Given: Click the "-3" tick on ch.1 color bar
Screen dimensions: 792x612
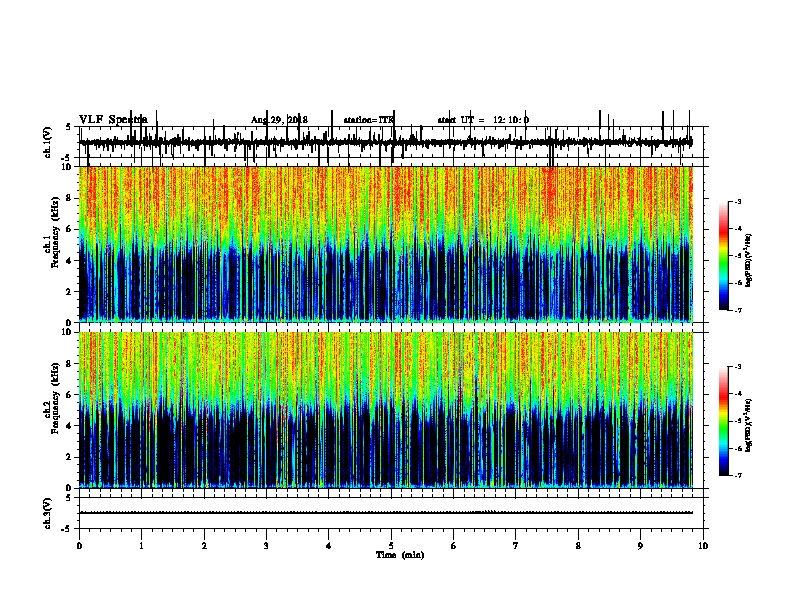Looking at the screenshot, I should (x=738, y=201).
